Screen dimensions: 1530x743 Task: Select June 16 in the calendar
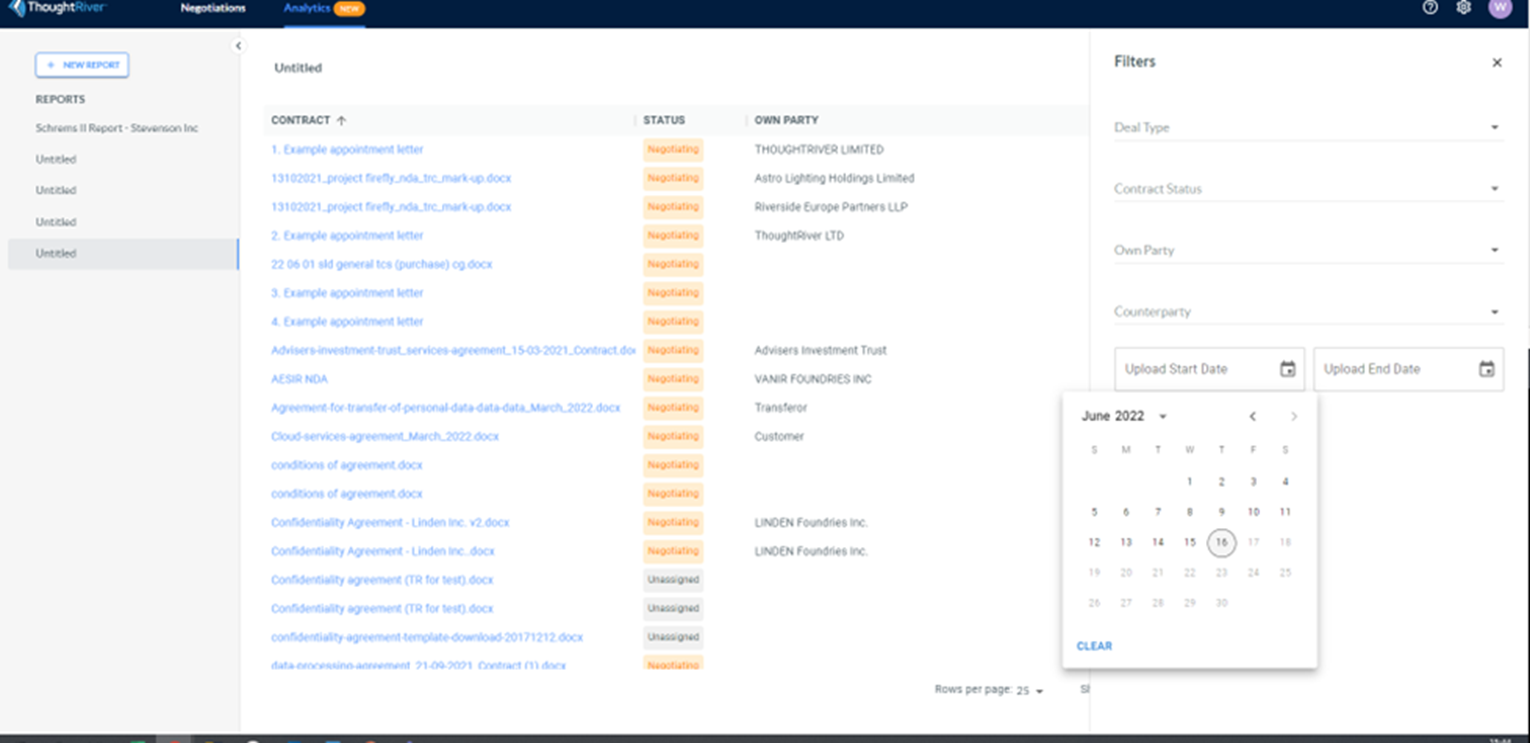tap(1221, 543)
